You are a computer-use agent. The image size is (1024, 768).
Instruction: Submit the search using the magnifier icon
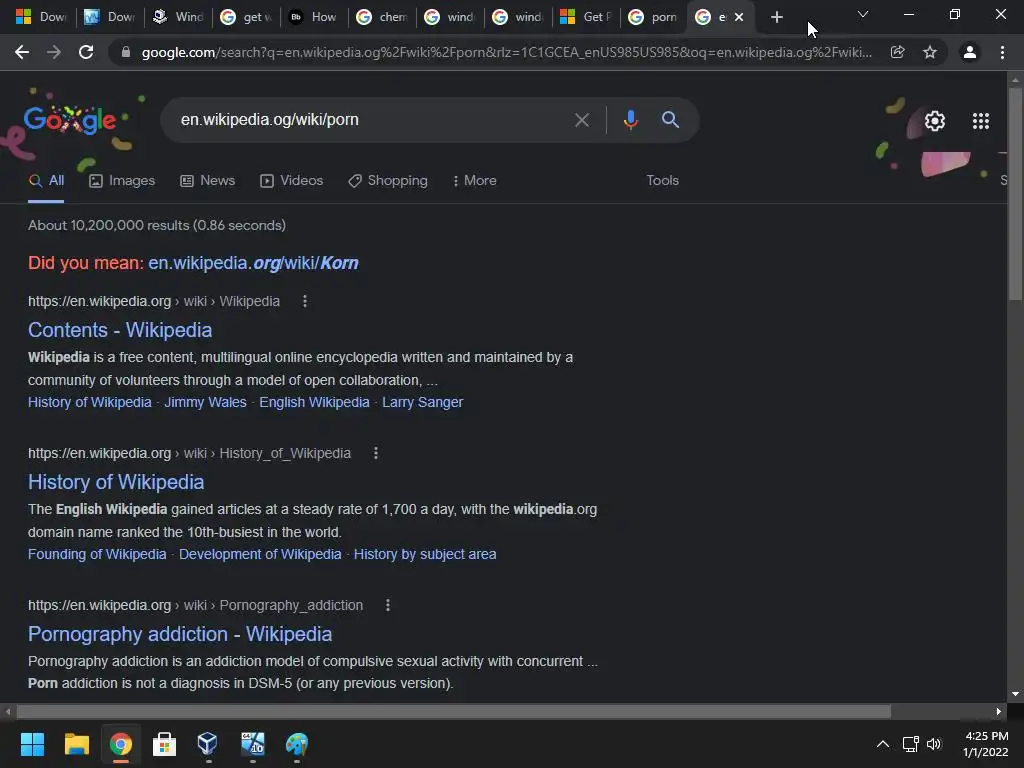(x=670, y=120)
